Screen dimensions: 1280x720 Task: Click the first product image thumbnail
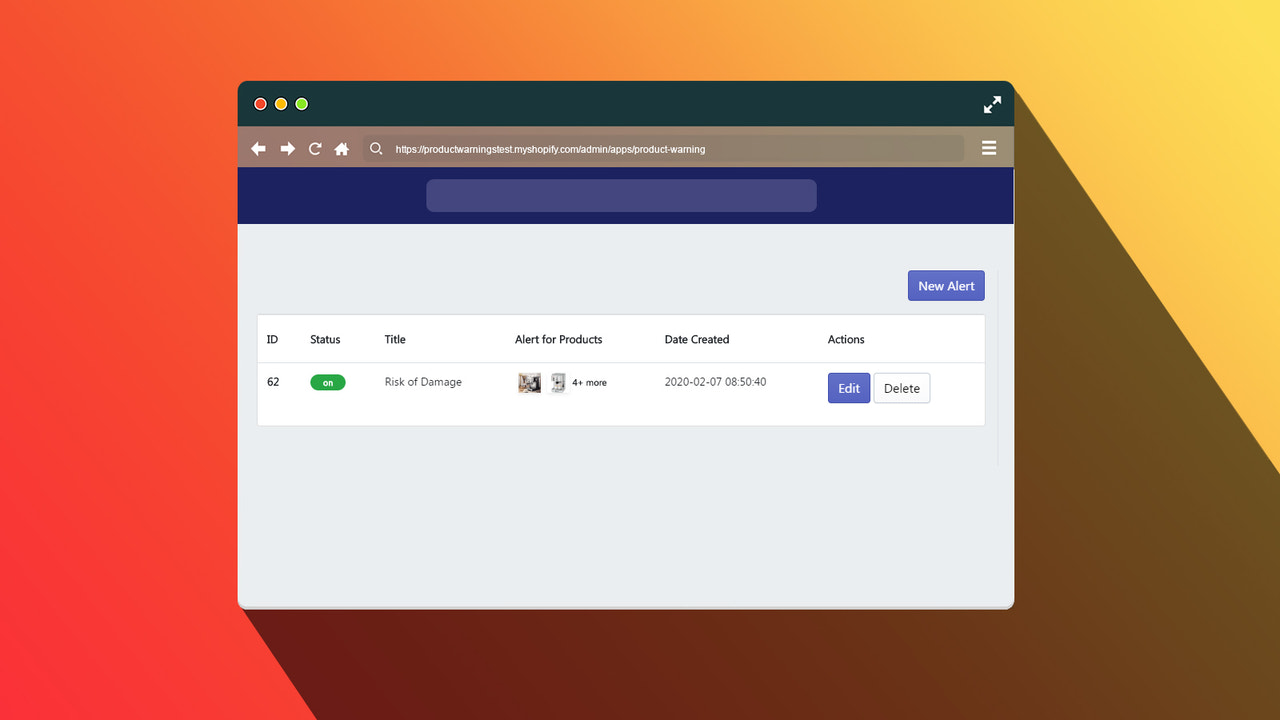click(529, 382)
